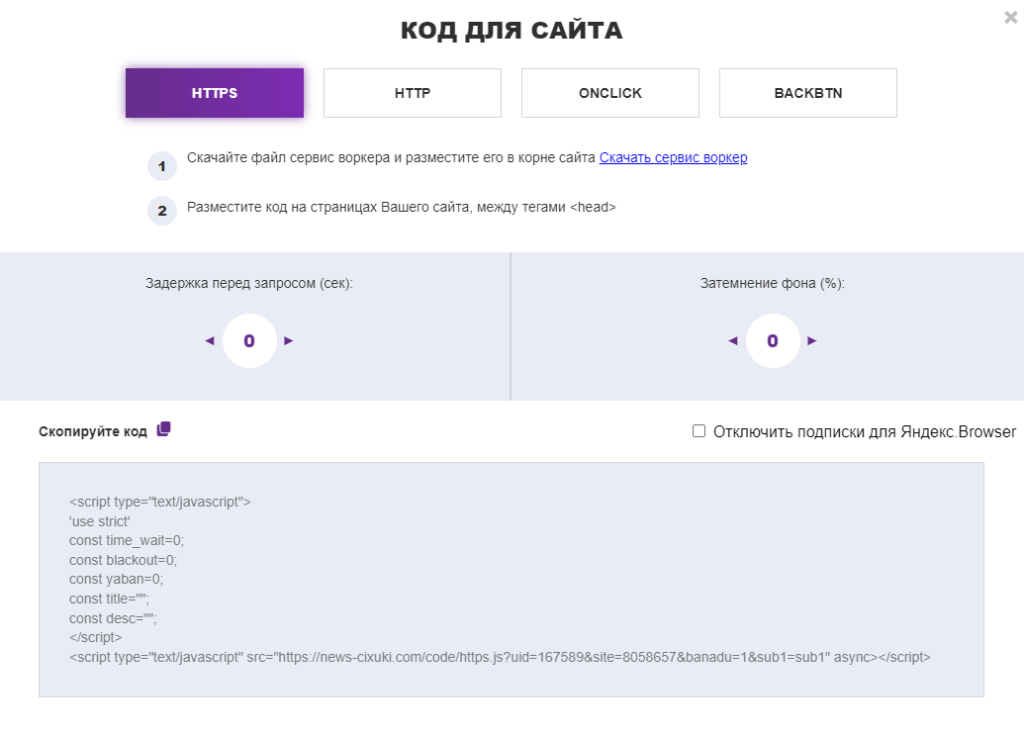Click the 'const time_wait=0;' code line

click(127, 541)
